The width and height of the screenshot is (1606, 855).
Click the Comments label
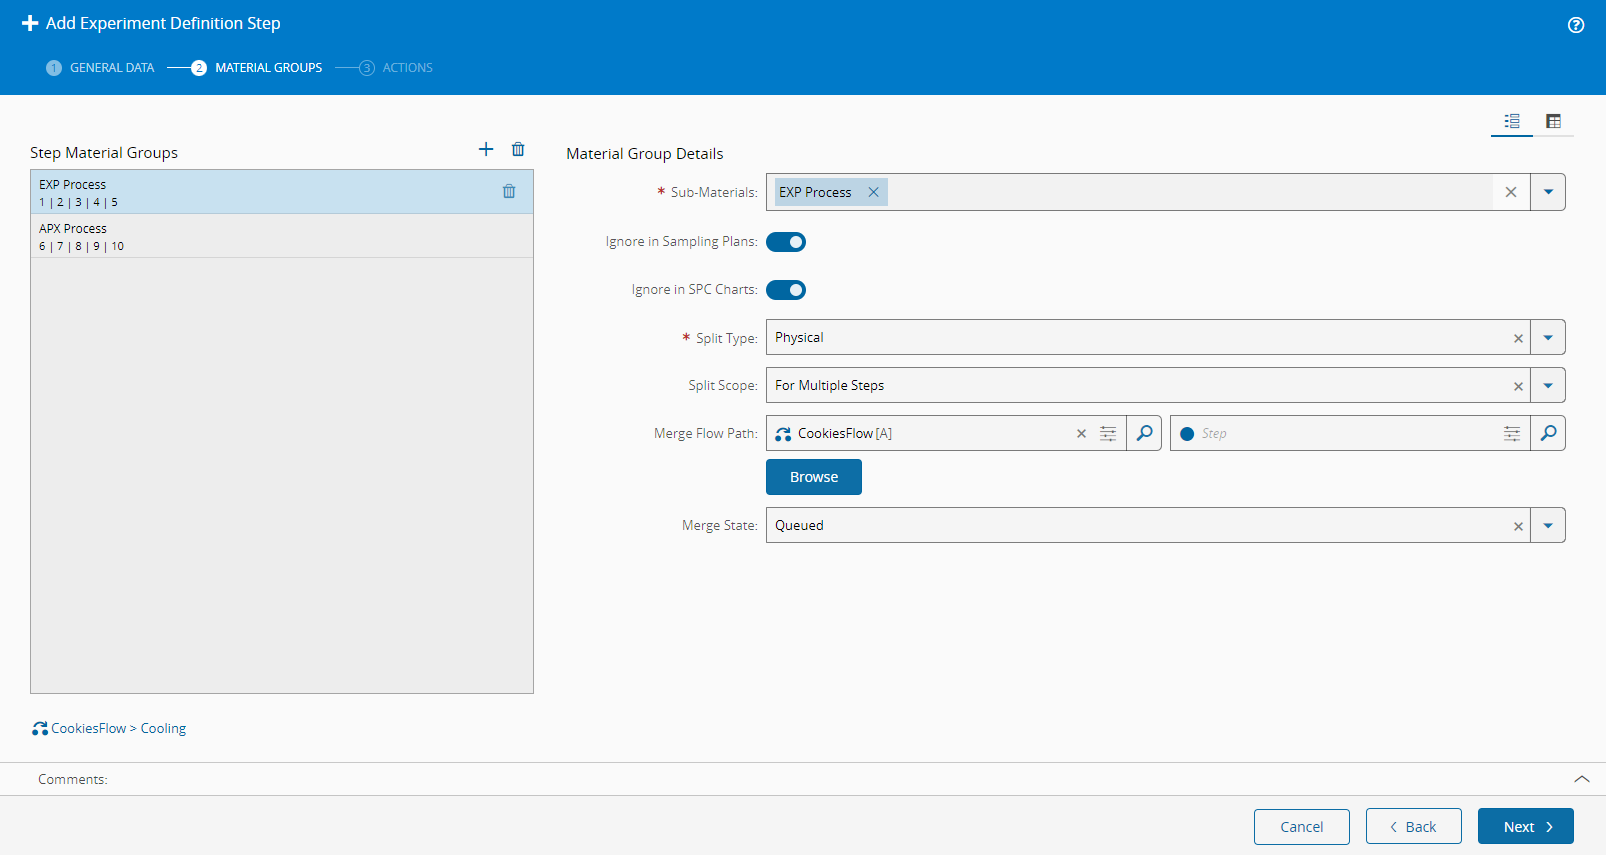(73, 779)
